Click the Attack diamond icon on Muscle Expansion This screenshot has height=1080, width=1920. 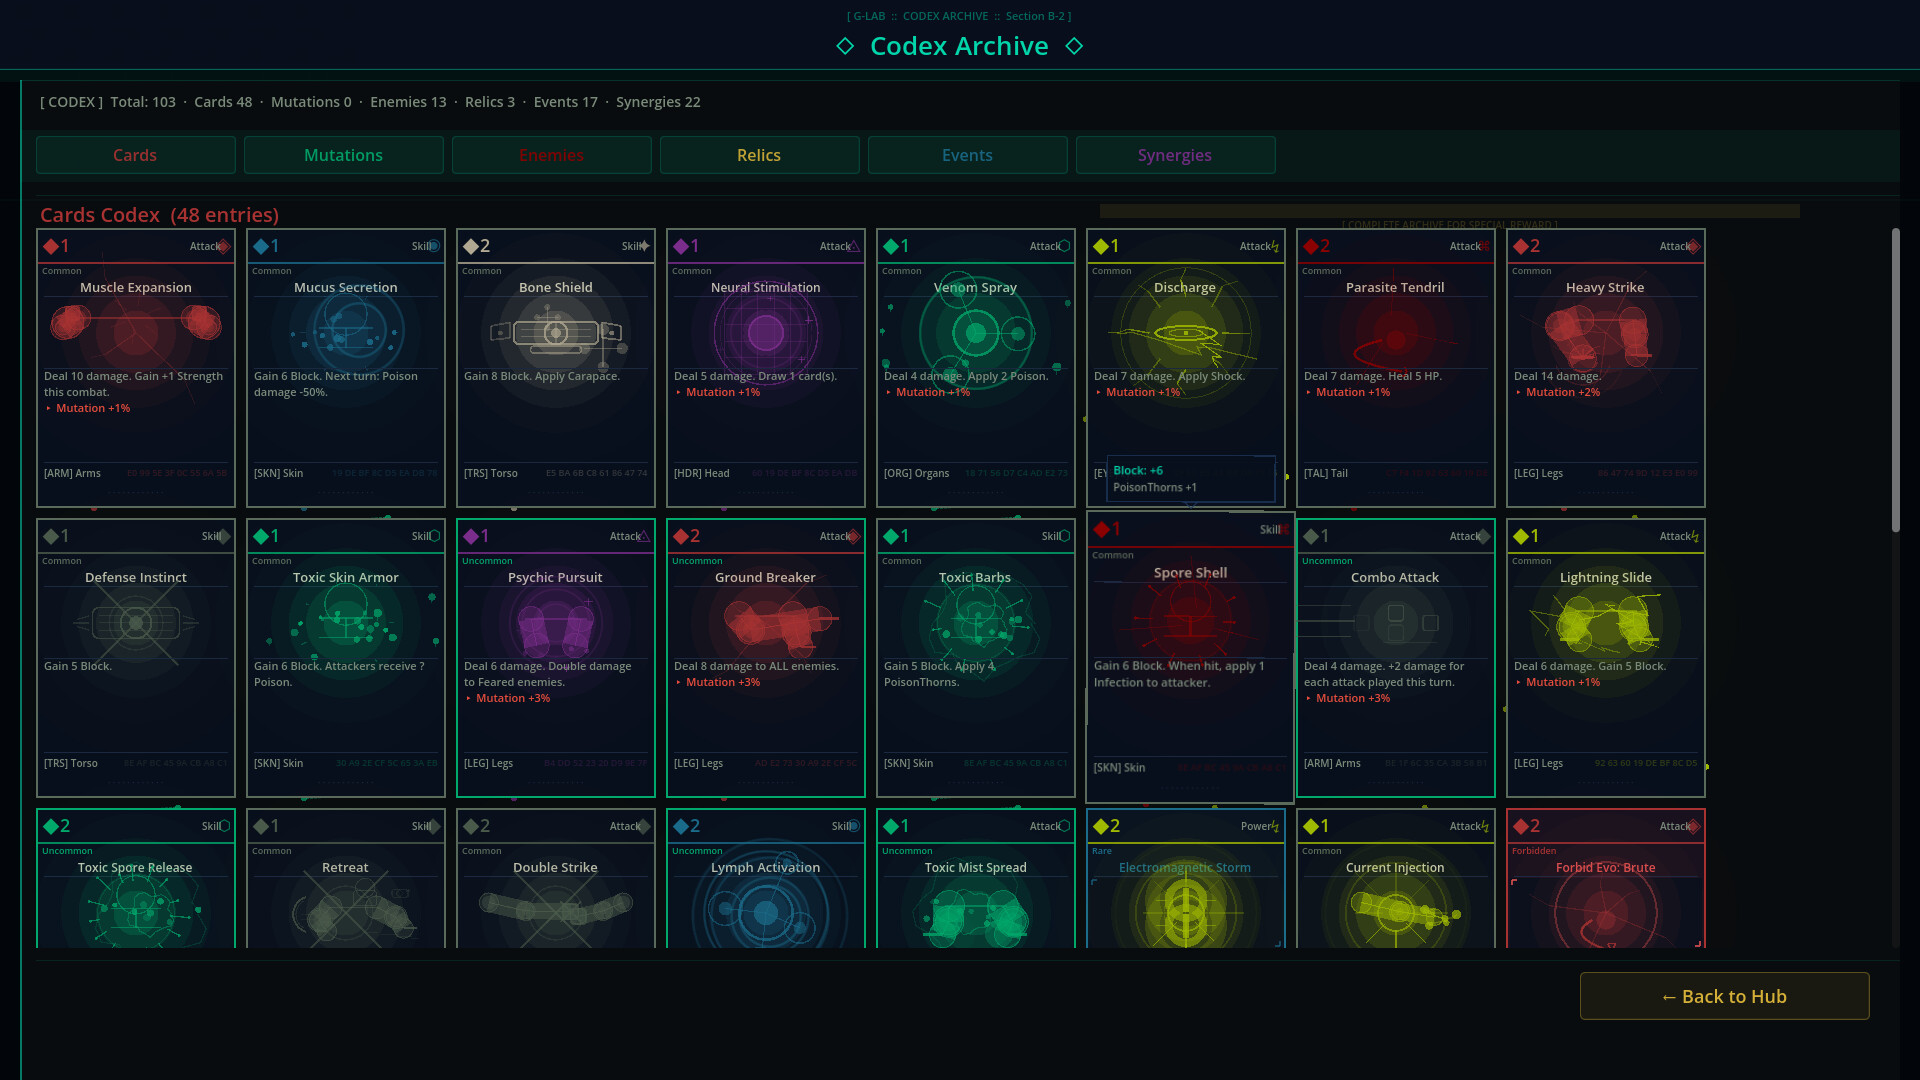[223, 246]
